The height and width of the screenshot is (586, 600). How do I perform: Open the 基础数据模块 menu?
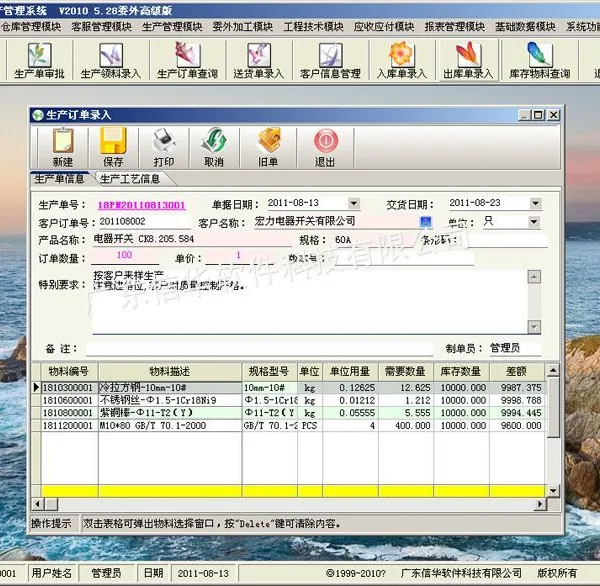[x=525, y=26]
